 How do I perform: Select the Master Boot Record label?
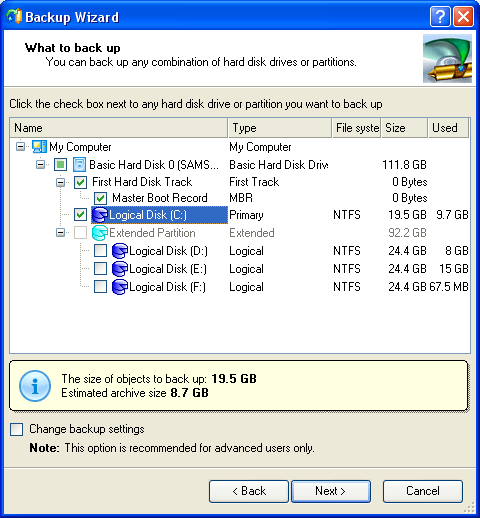[x=160, y=198]
